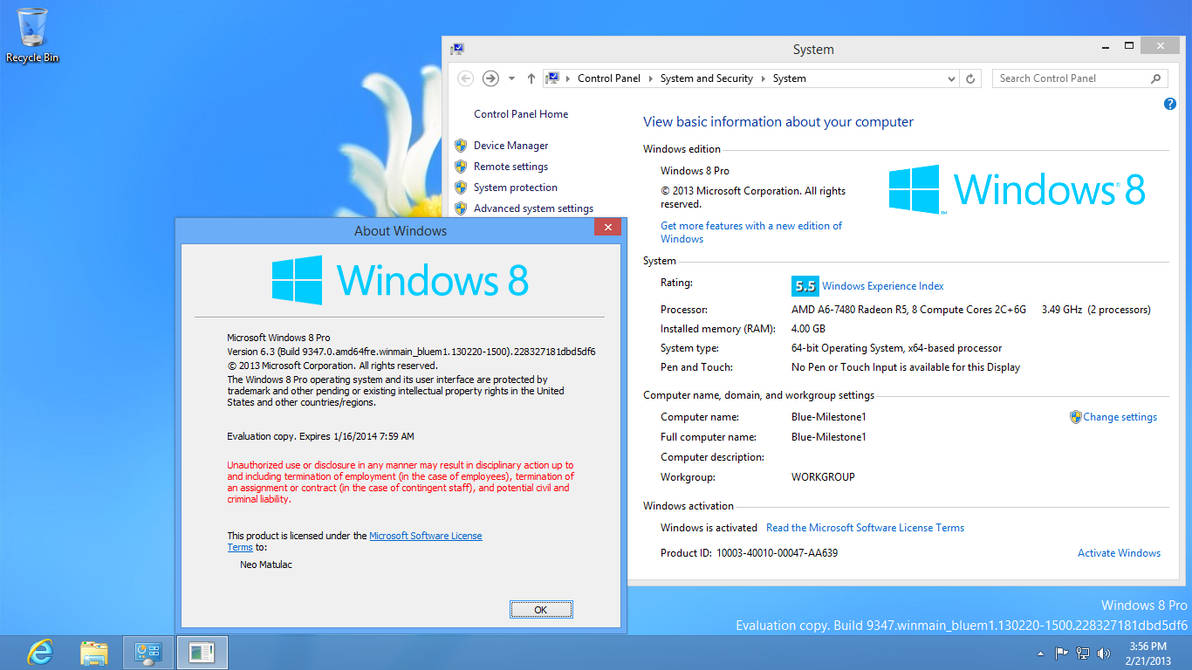Click Get more features with new edition link
Image resolution: width=1192 pixels, height=670 pixels.
pyautogui.click(x=751, y=232)
